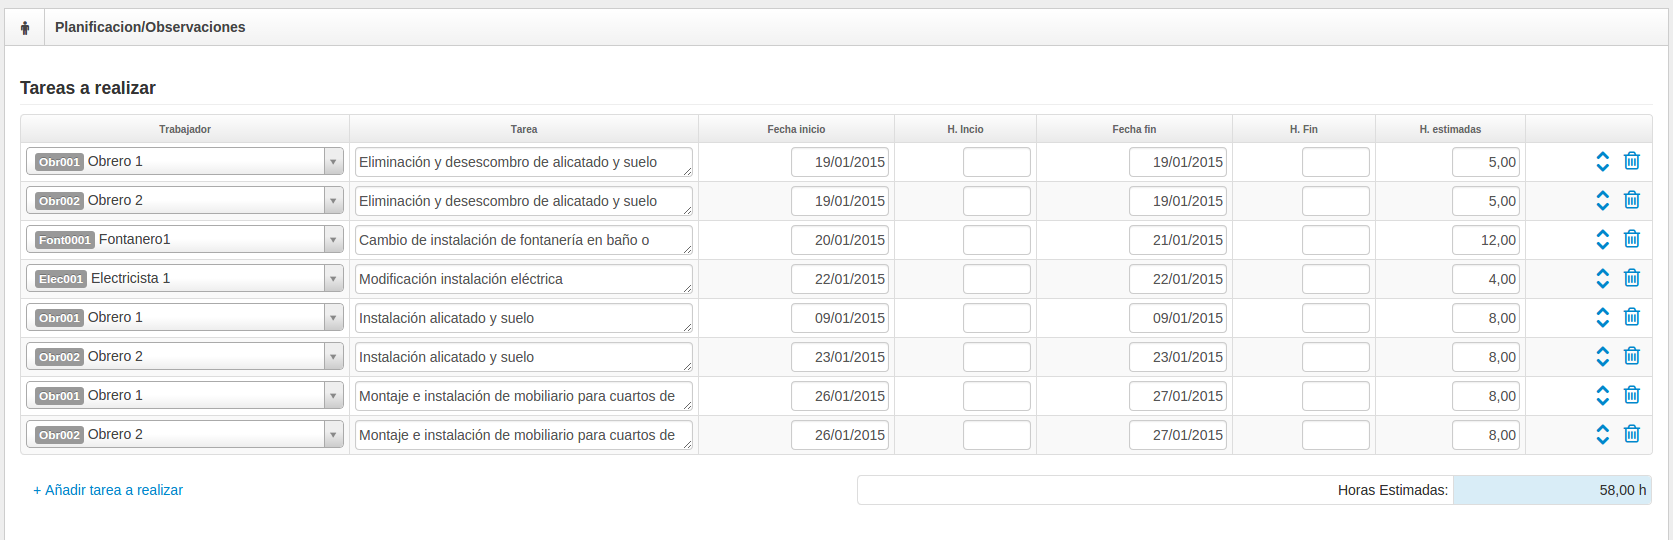Open the Electricista 1 worker dropdown

[x=185, y=278]
